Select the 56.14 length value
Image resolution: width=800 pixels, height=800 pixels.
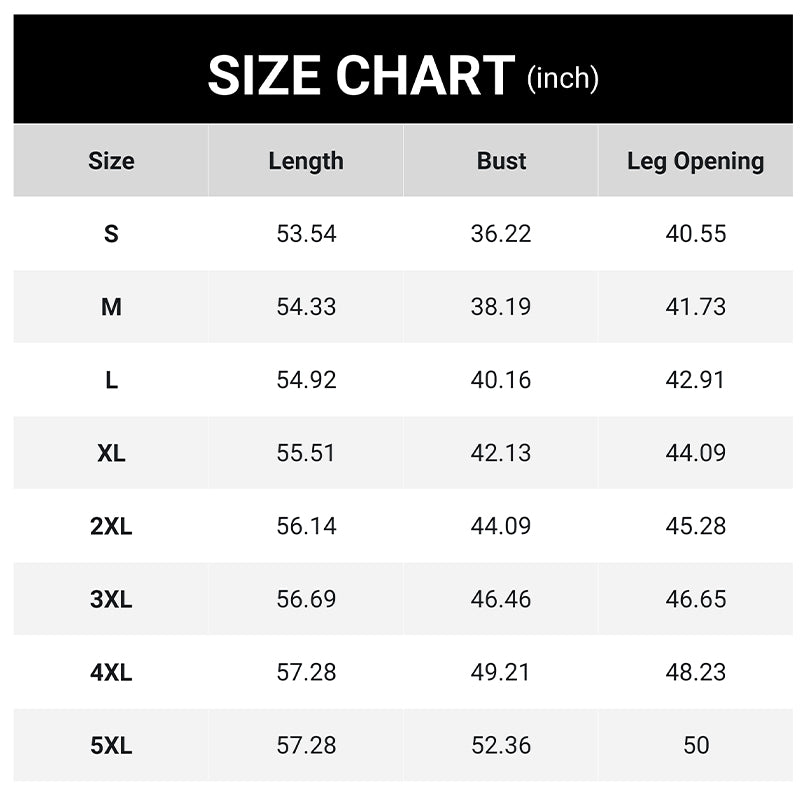coord(306,526)
